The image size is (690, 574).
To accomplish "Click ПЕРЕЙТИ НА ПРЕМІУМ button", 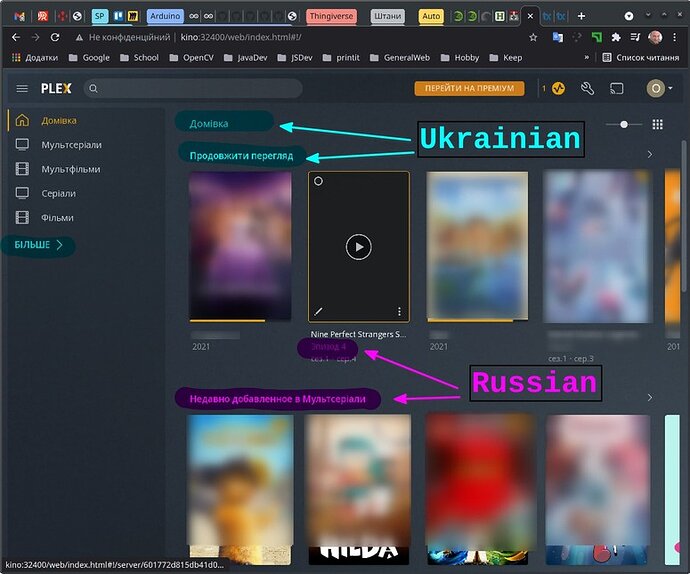I will point(470,88).
